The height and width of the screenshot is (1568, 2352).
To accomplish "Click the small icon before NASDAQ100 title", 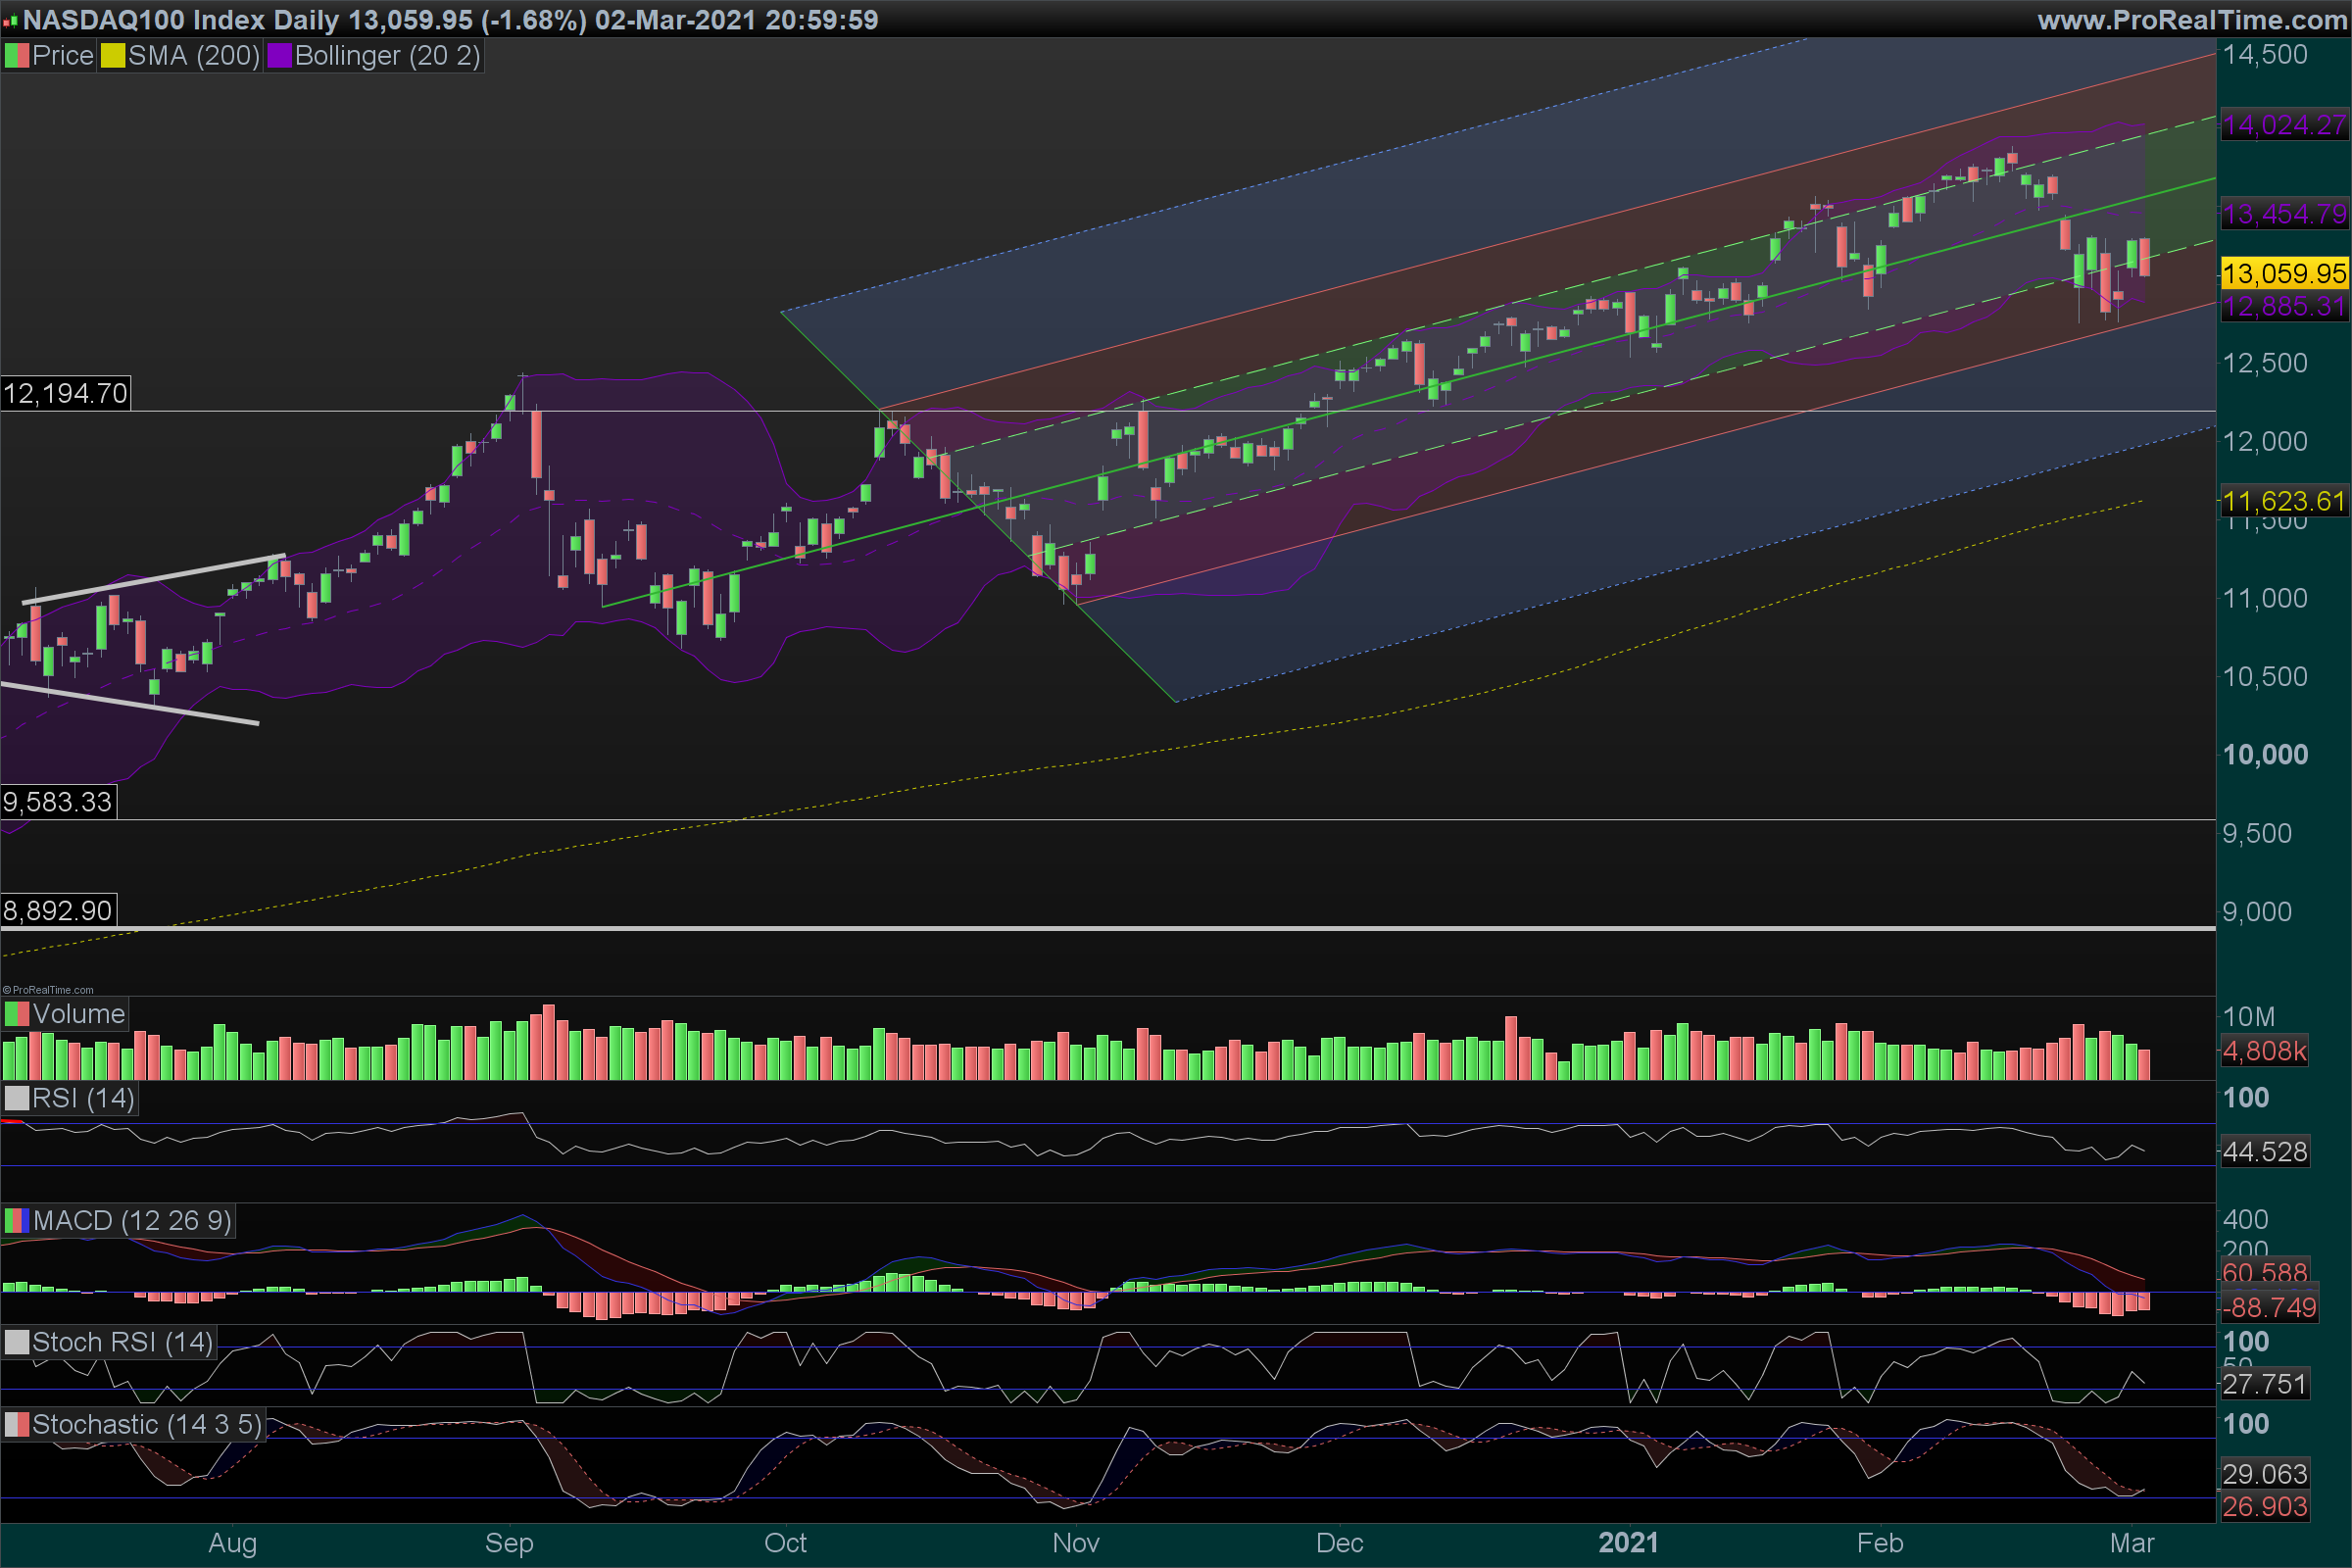I will coord(11,21).
